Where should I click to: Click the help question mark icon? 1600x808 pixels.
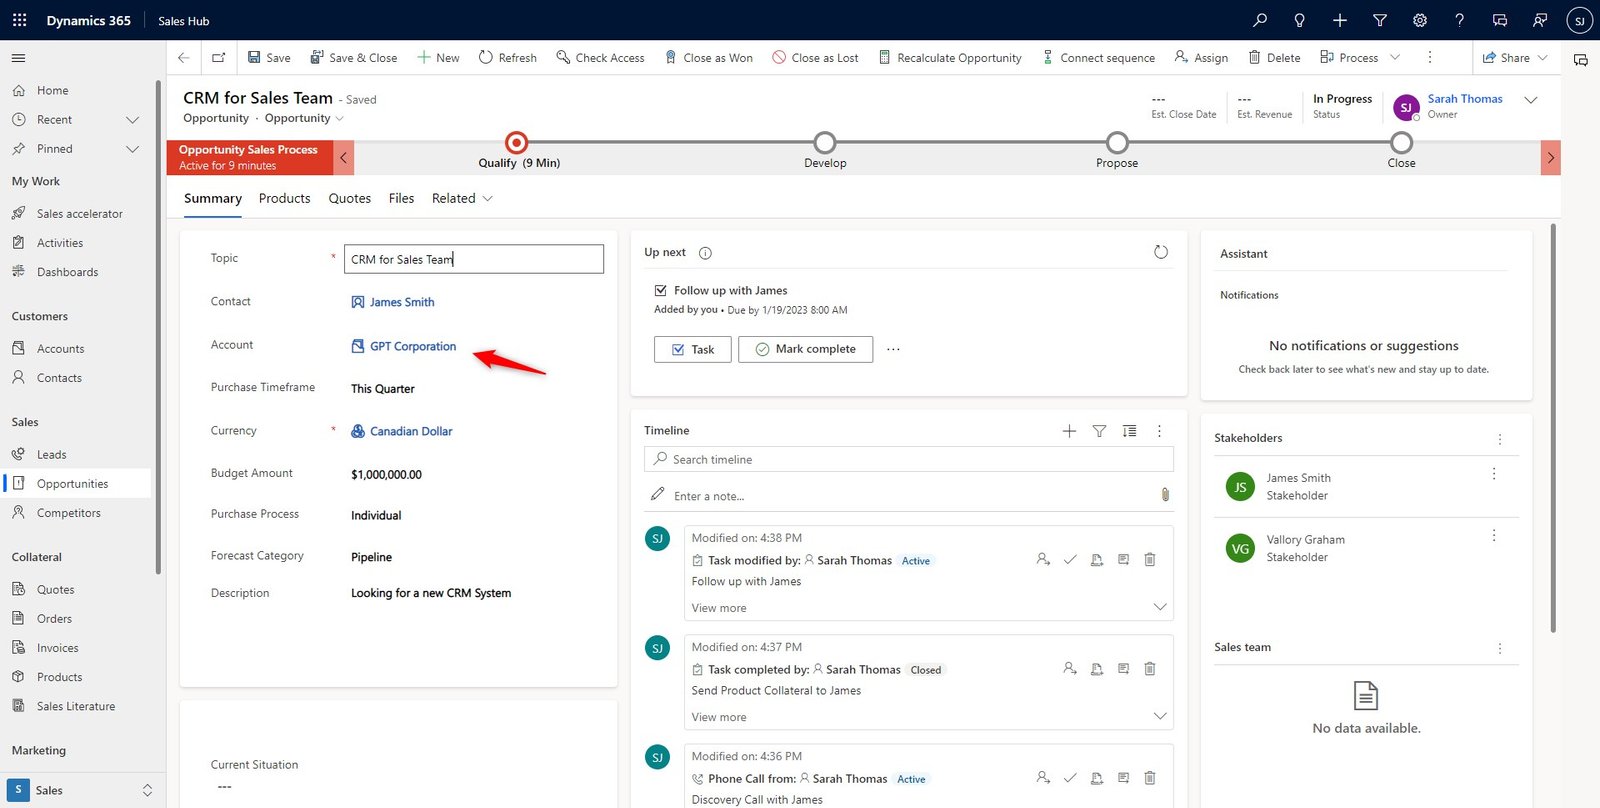click(1460, 20)
